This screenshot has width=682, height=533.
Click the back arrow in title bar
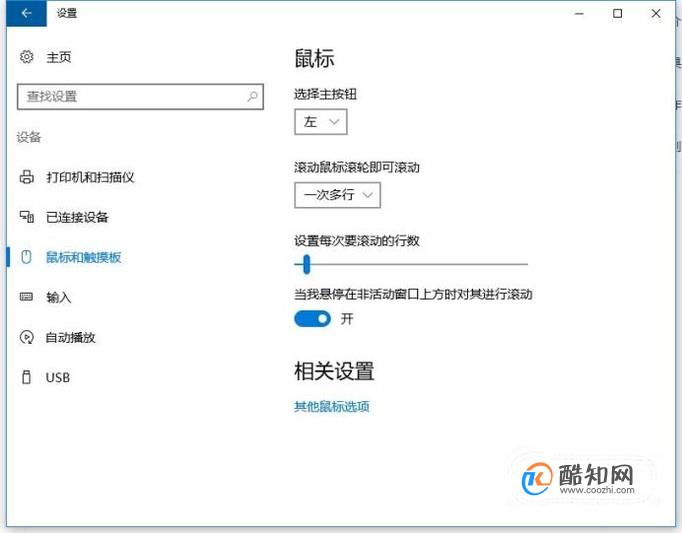click(x=26, y=13)
